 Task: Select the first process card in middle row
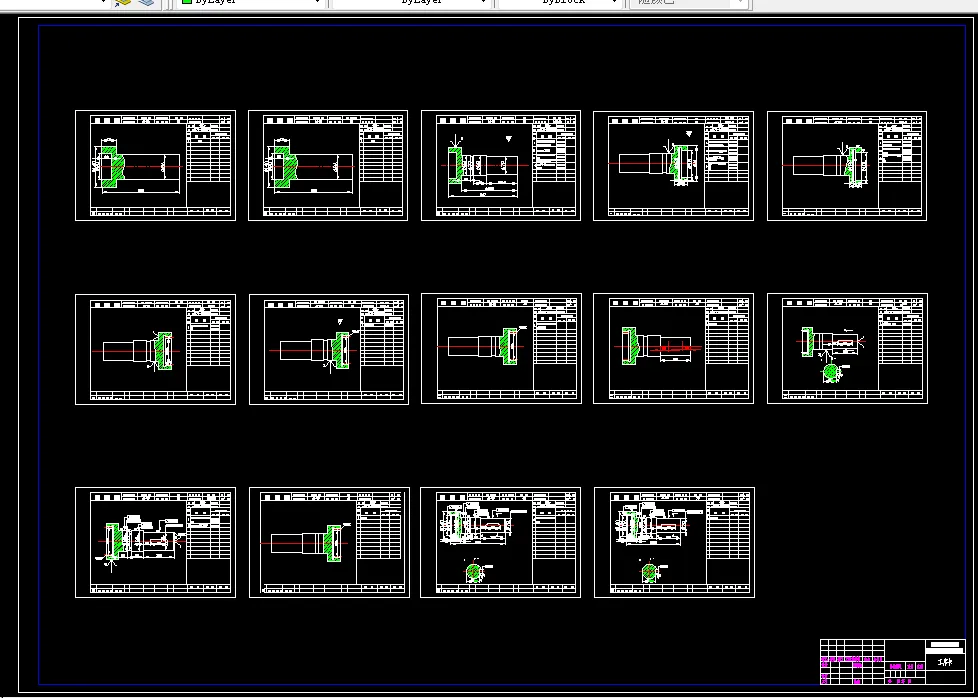155,349
